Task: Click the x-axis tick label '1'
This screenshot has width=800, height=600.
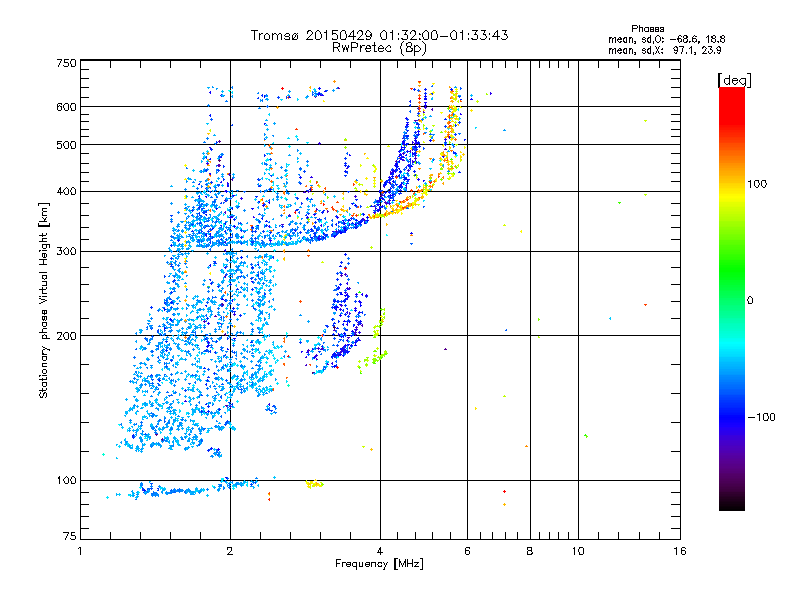Action: pyautogui.click(x=80, y=551)
